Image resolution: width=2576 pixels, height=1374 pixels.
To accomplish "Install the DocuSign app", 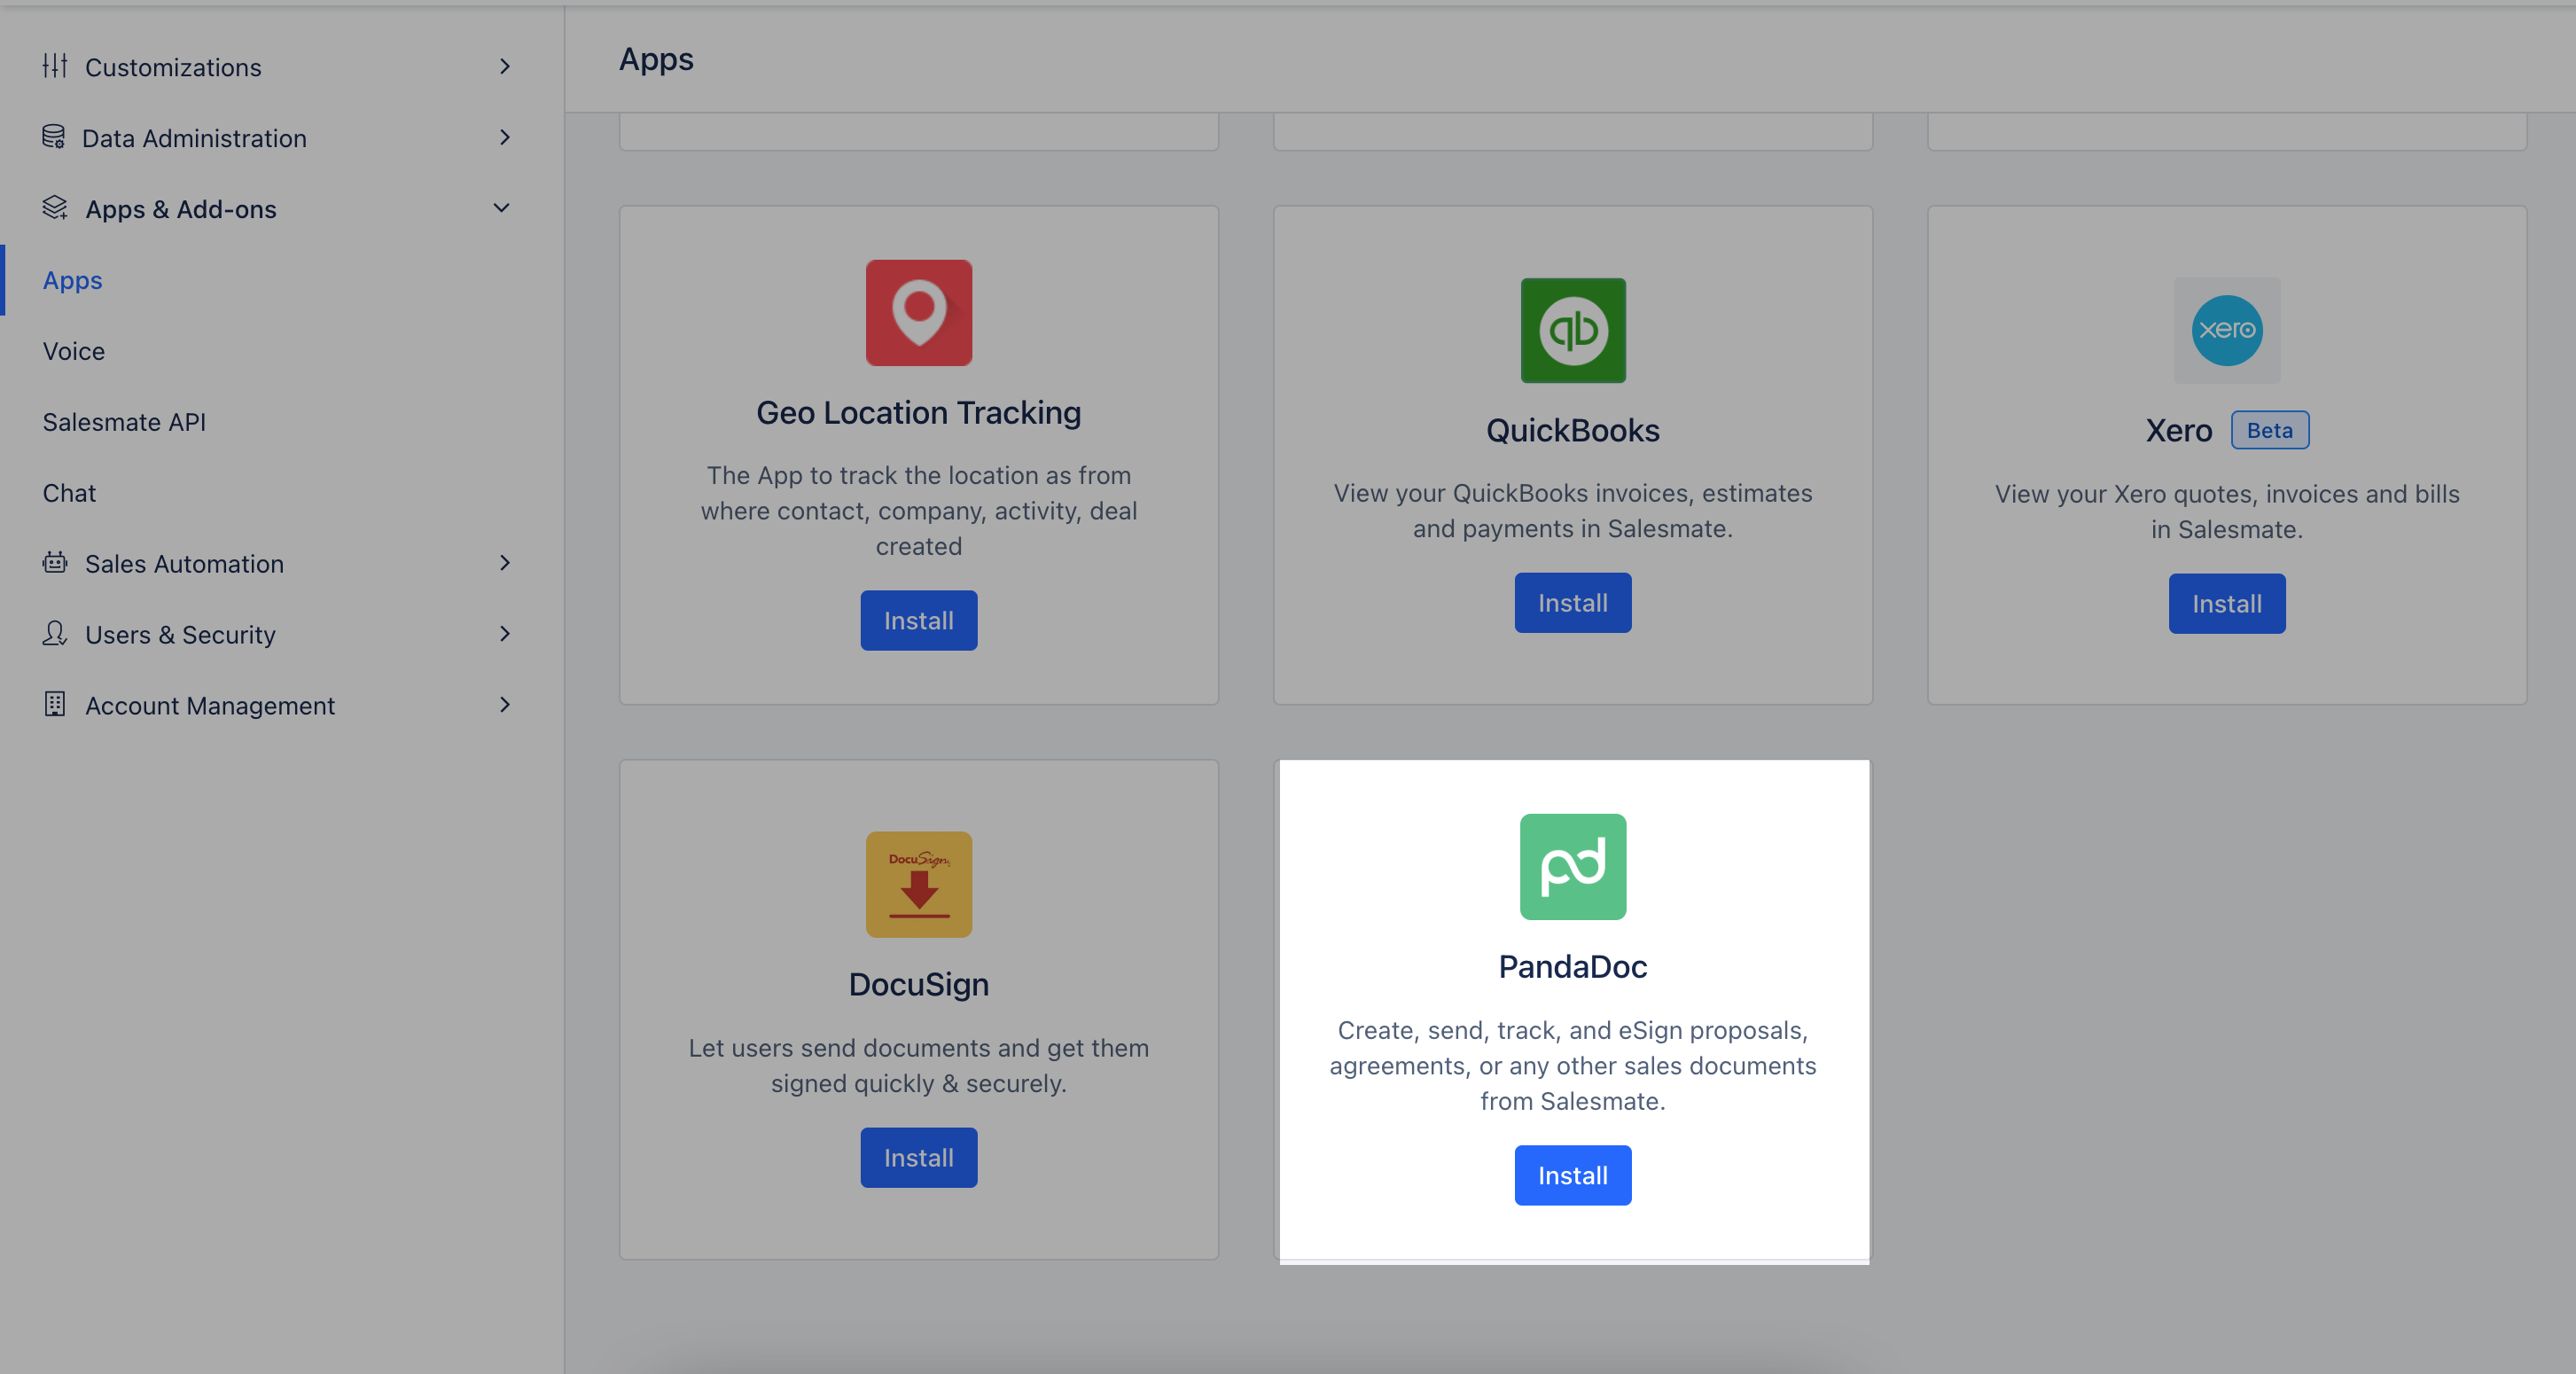I will [918, 1158].
